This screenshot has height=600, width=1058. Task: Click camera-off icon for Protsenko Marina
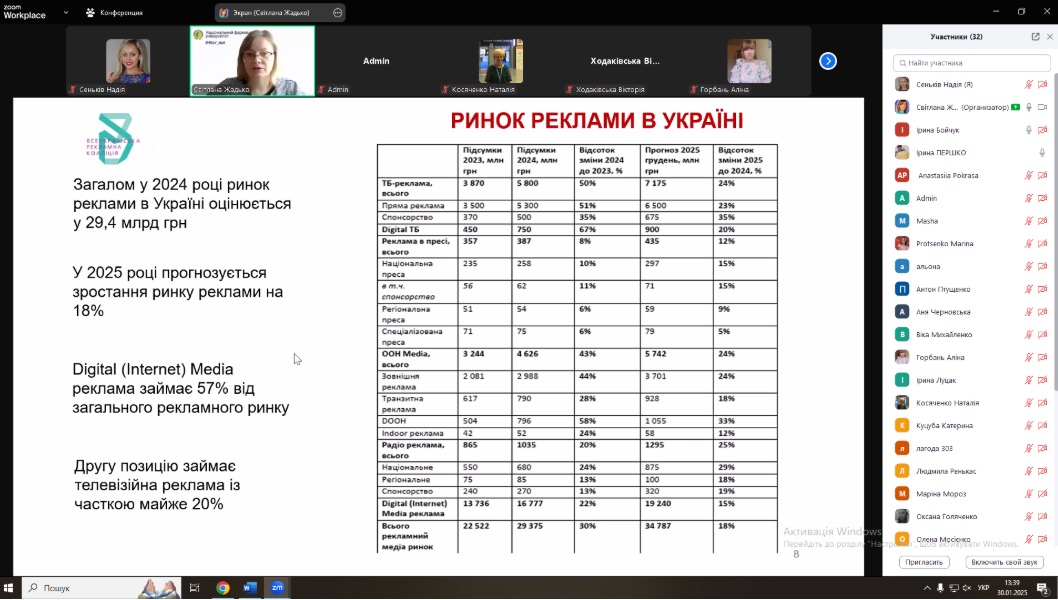[1042, 244]
